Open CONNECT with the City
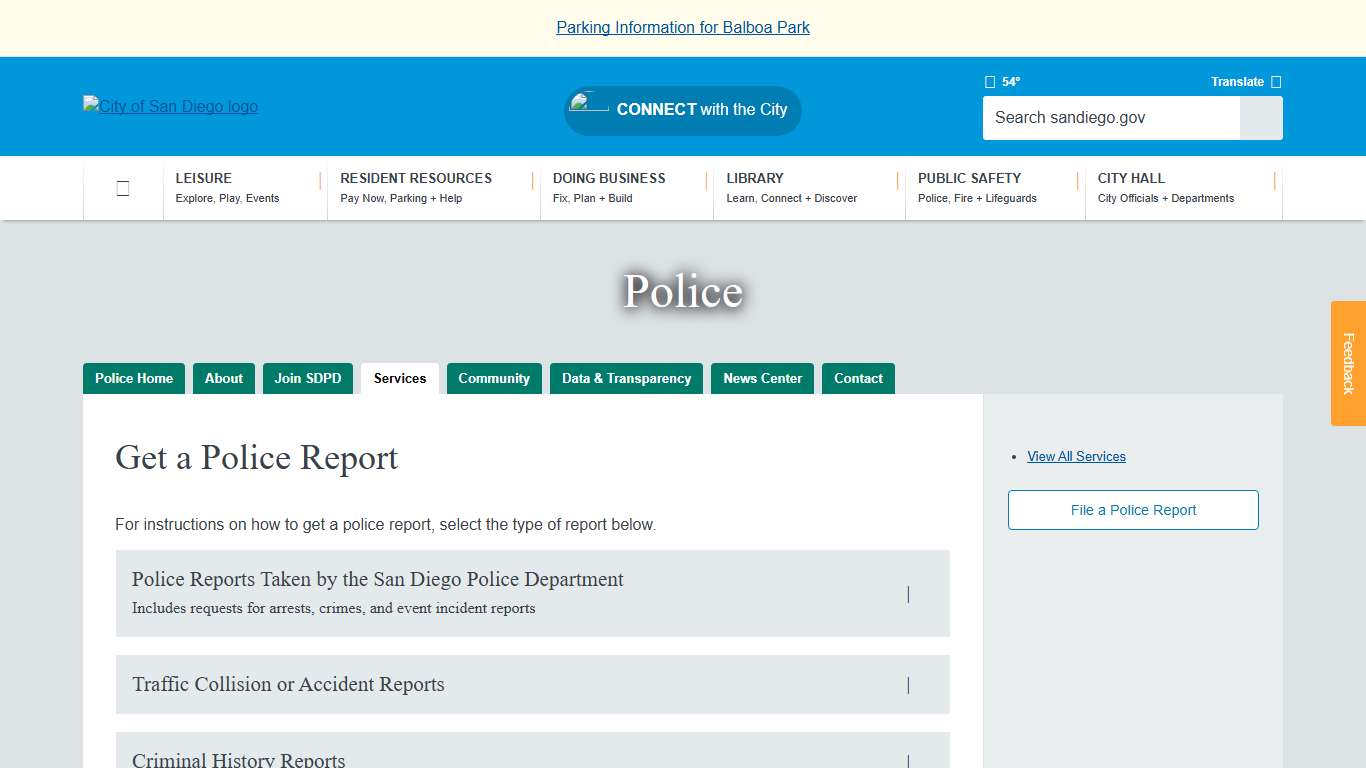This screenshot has height=768, width=1366. (682, 110)
